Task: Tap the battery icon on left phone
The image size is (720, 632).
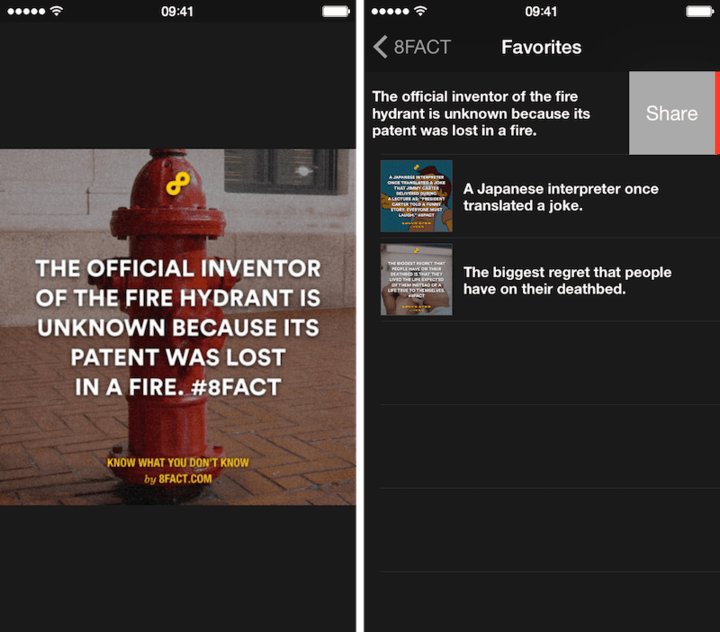Action: (x=336, y=11)
